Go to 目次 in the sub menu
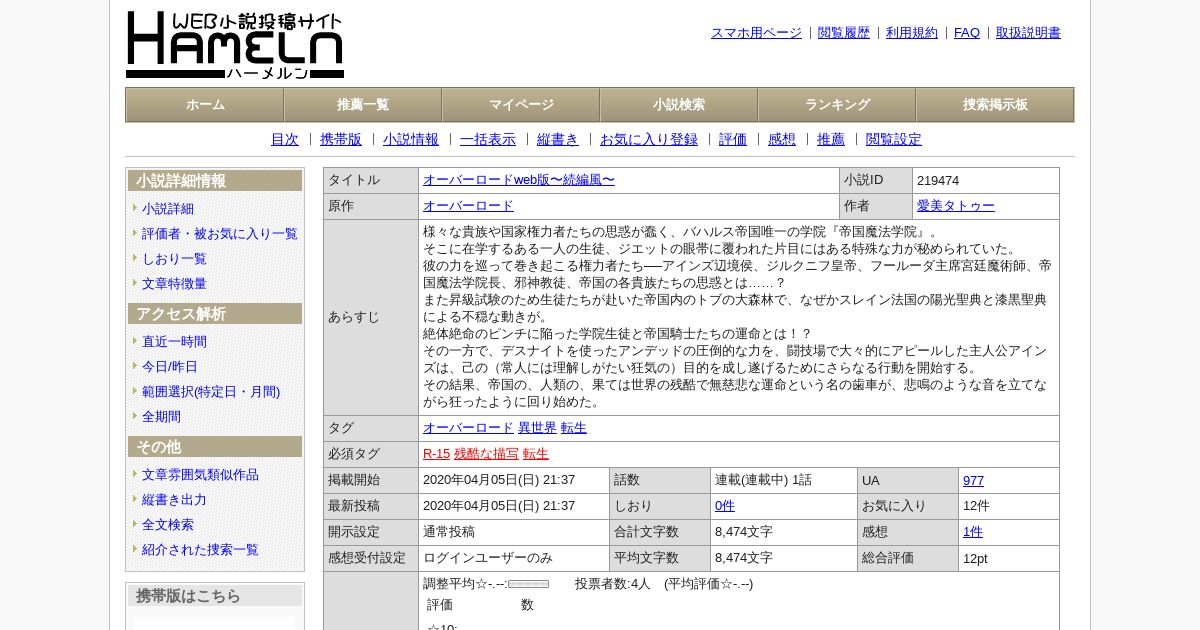 tap(285, 140)
